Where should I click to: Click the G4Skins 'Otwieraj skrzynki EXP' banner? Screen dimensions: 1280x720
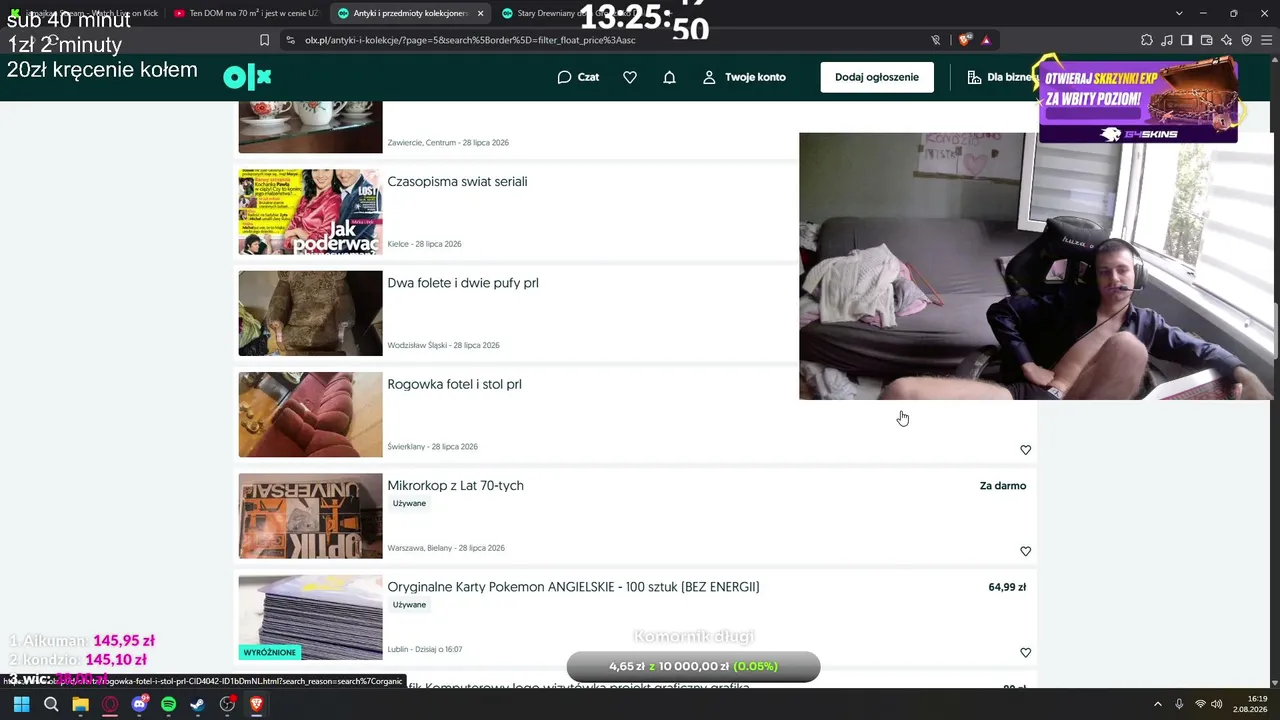point(1138,100)
